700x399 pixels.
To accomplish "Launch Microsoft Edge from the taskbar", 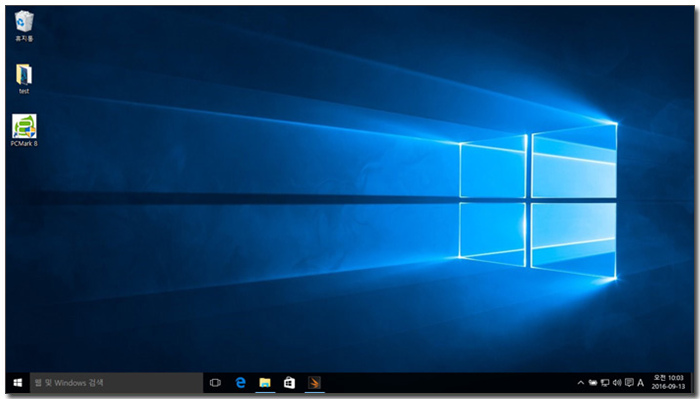I will tap(241, 383).
